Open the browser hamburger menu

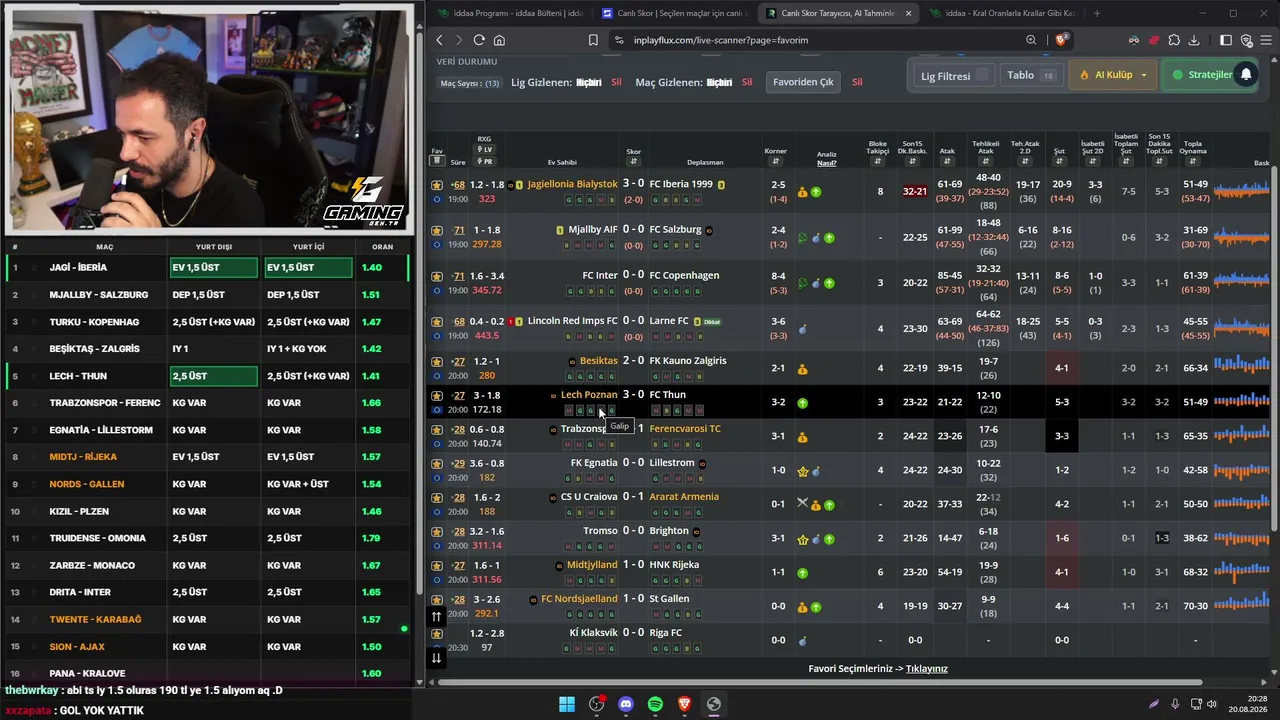1266,40
